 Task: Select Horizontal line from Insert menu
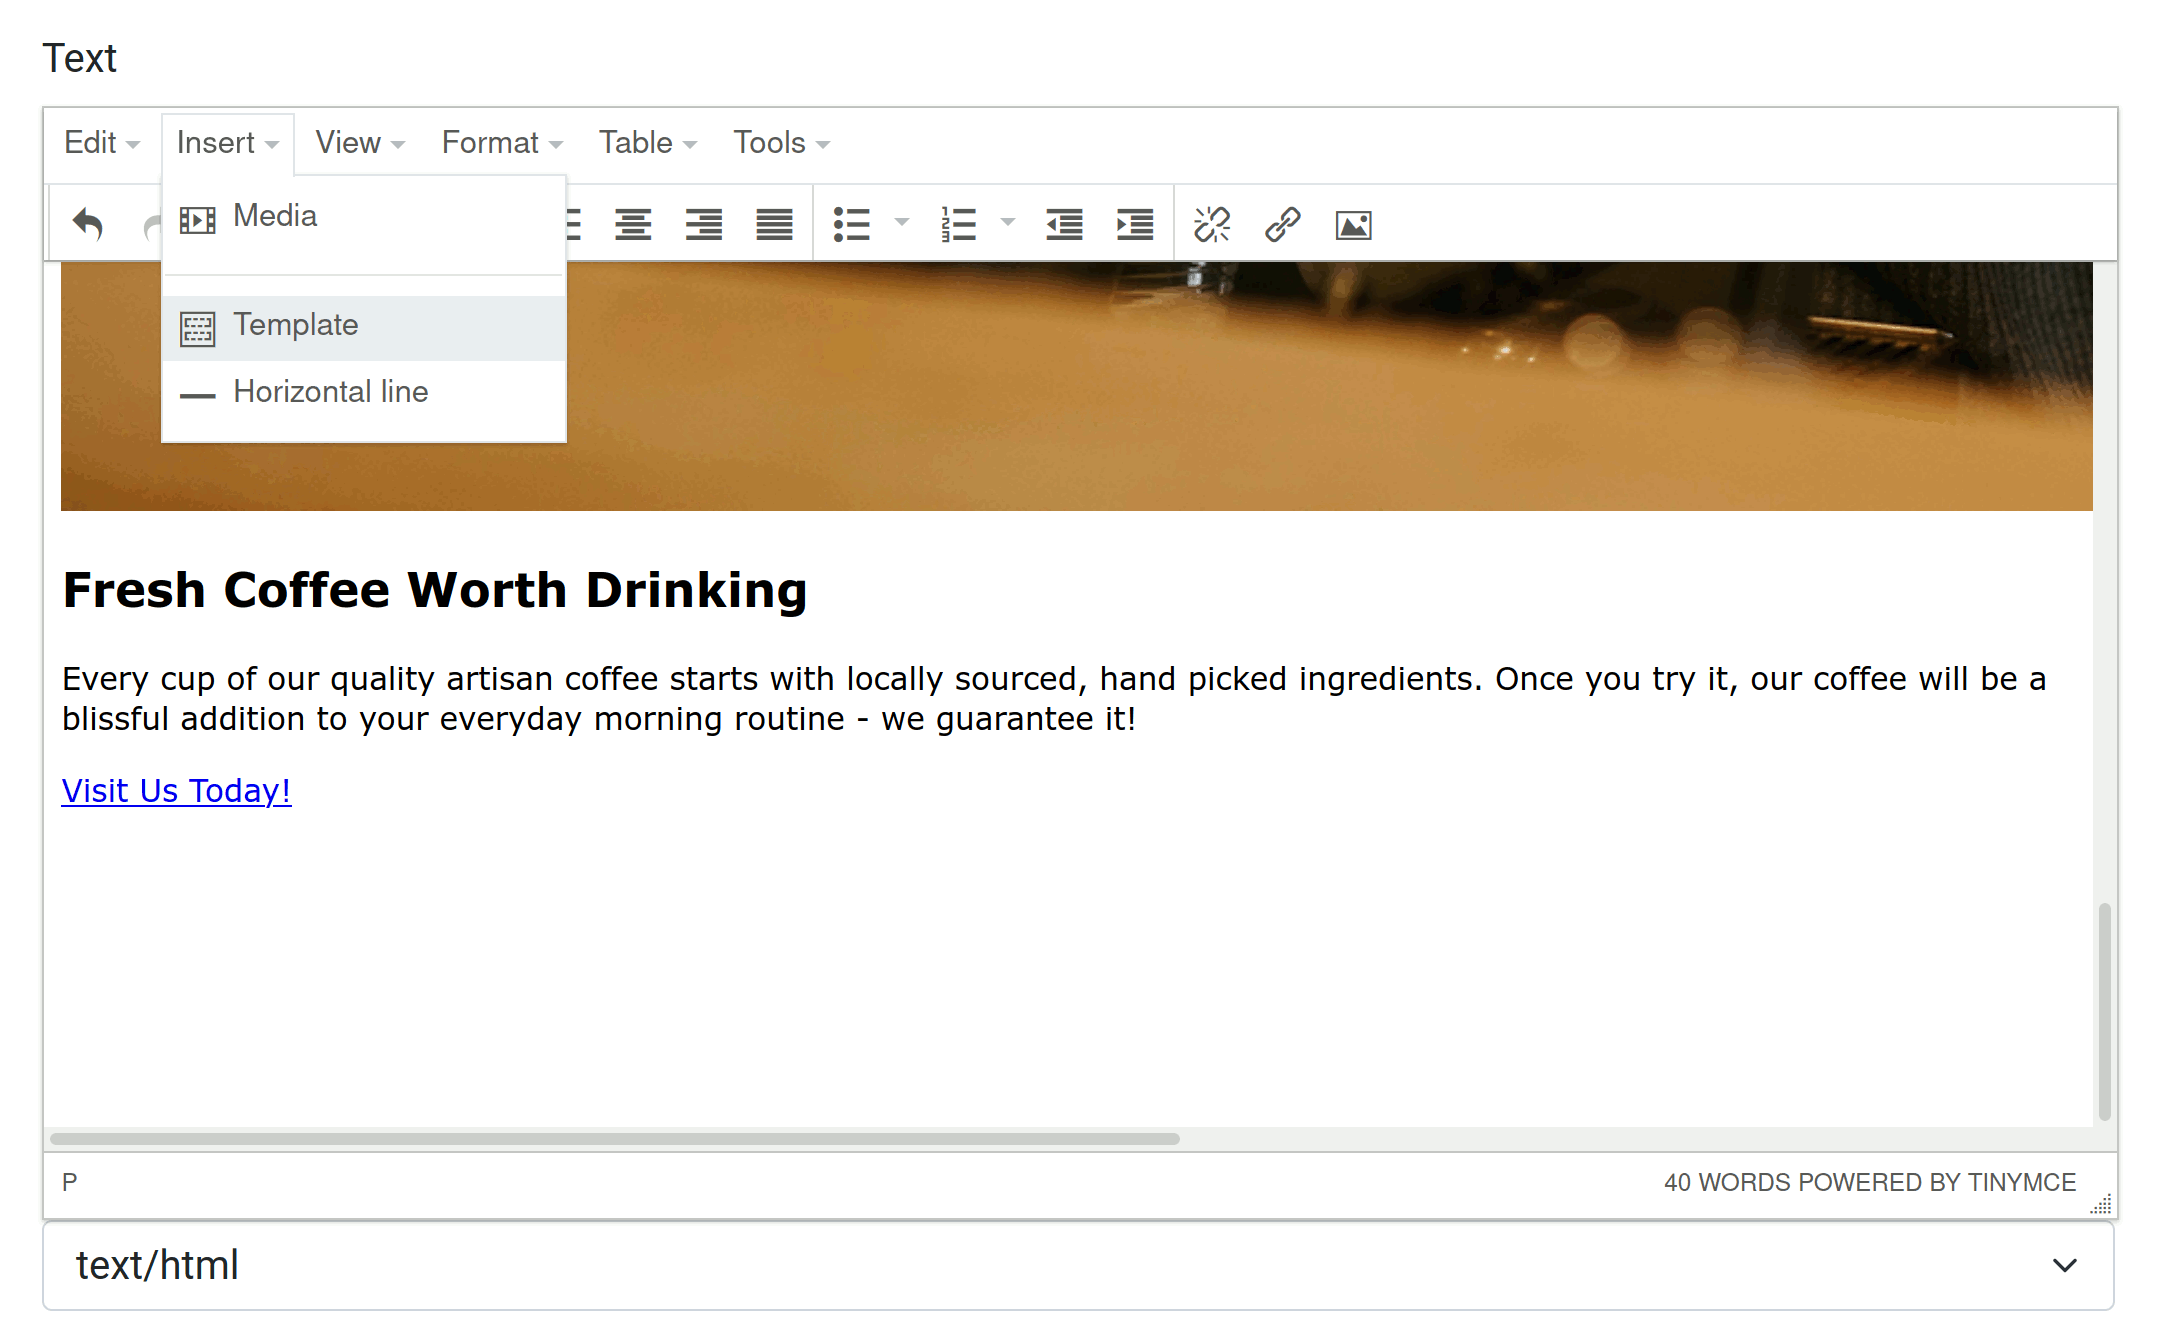click(330, 391)
